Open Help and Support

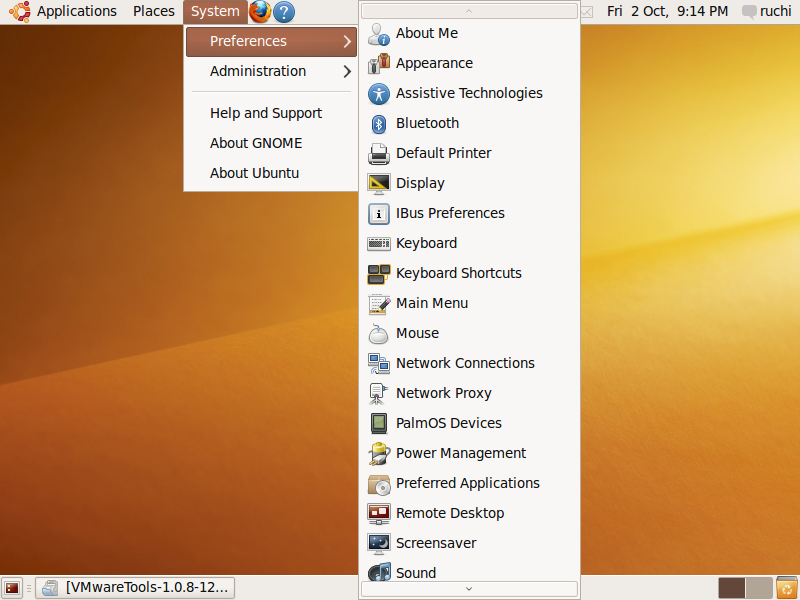tap(266, 113)
